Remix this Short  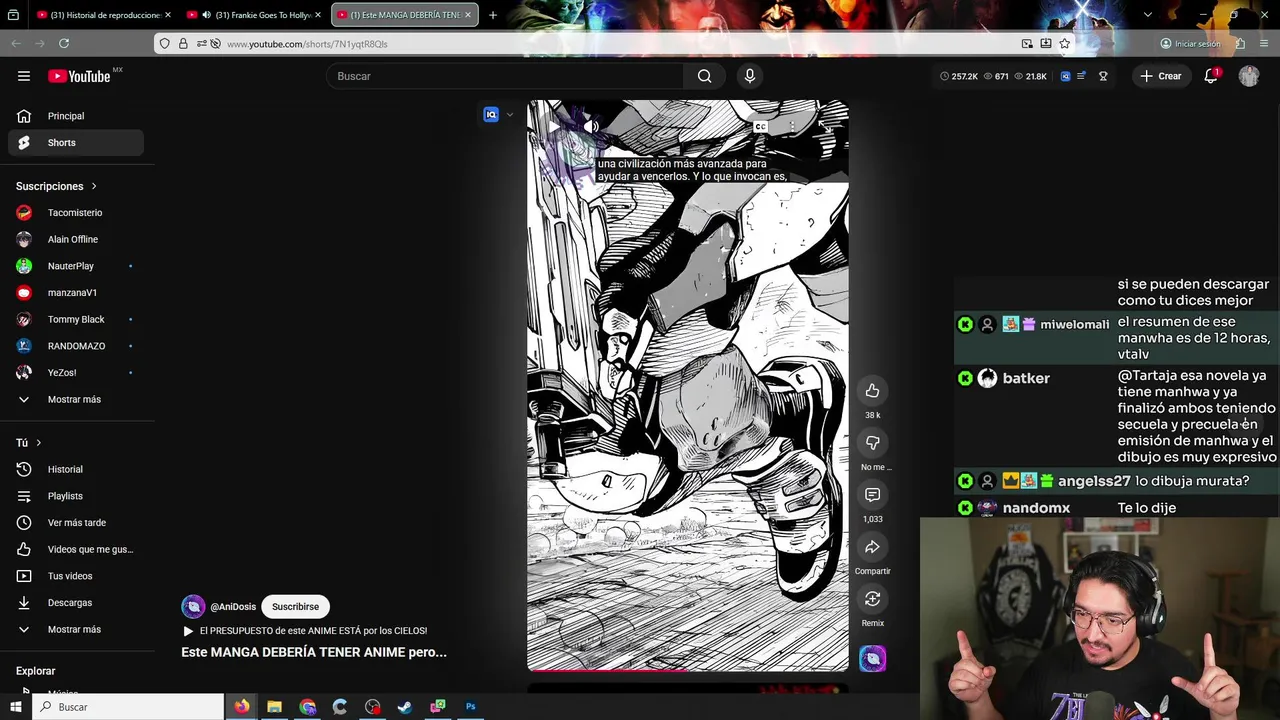click(873, 599)
